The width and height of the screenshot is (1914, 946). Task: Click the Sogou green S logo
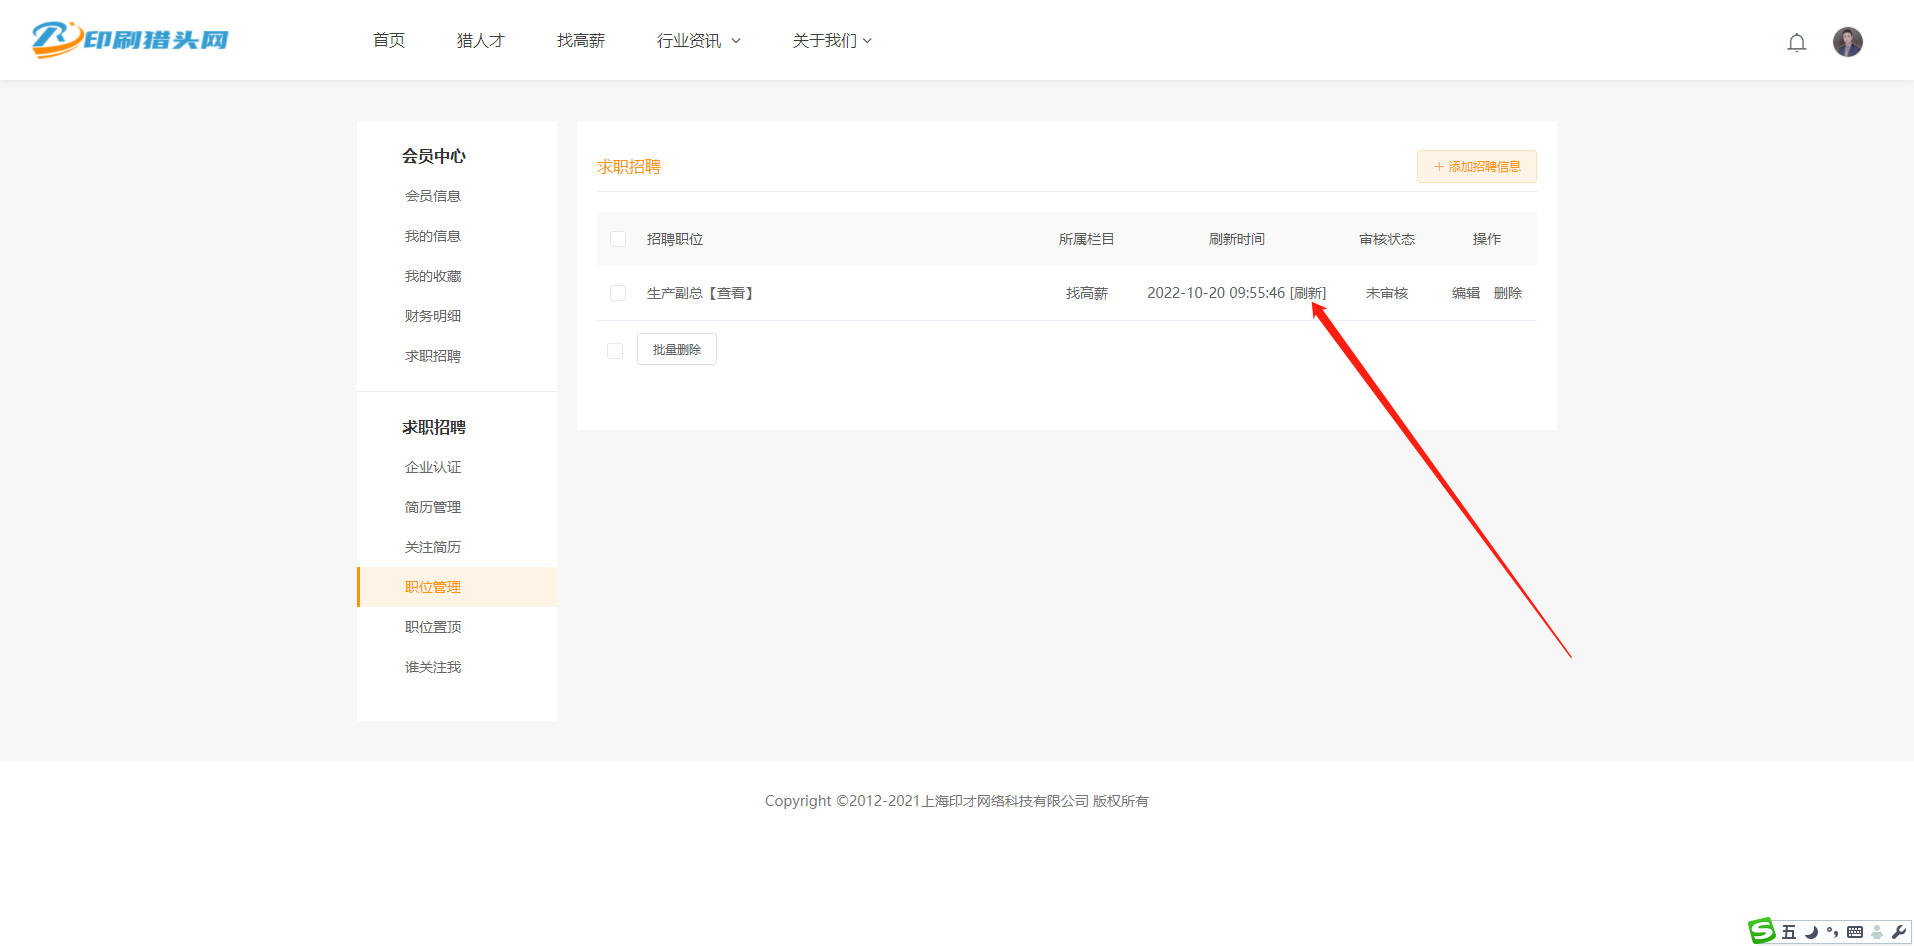pos(1762,931)
